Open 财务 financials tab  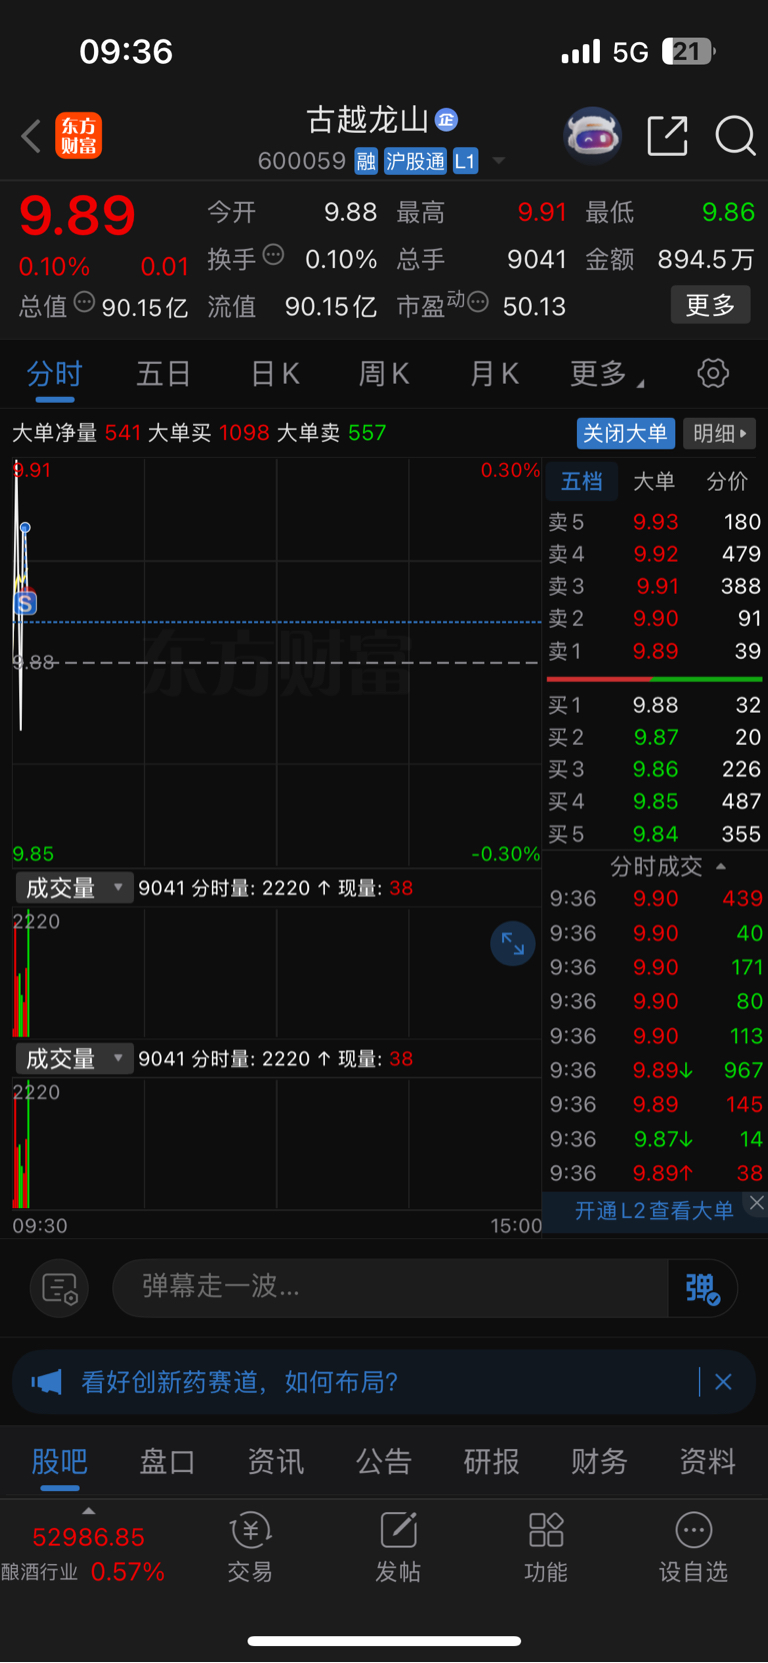click(599, 1462)
